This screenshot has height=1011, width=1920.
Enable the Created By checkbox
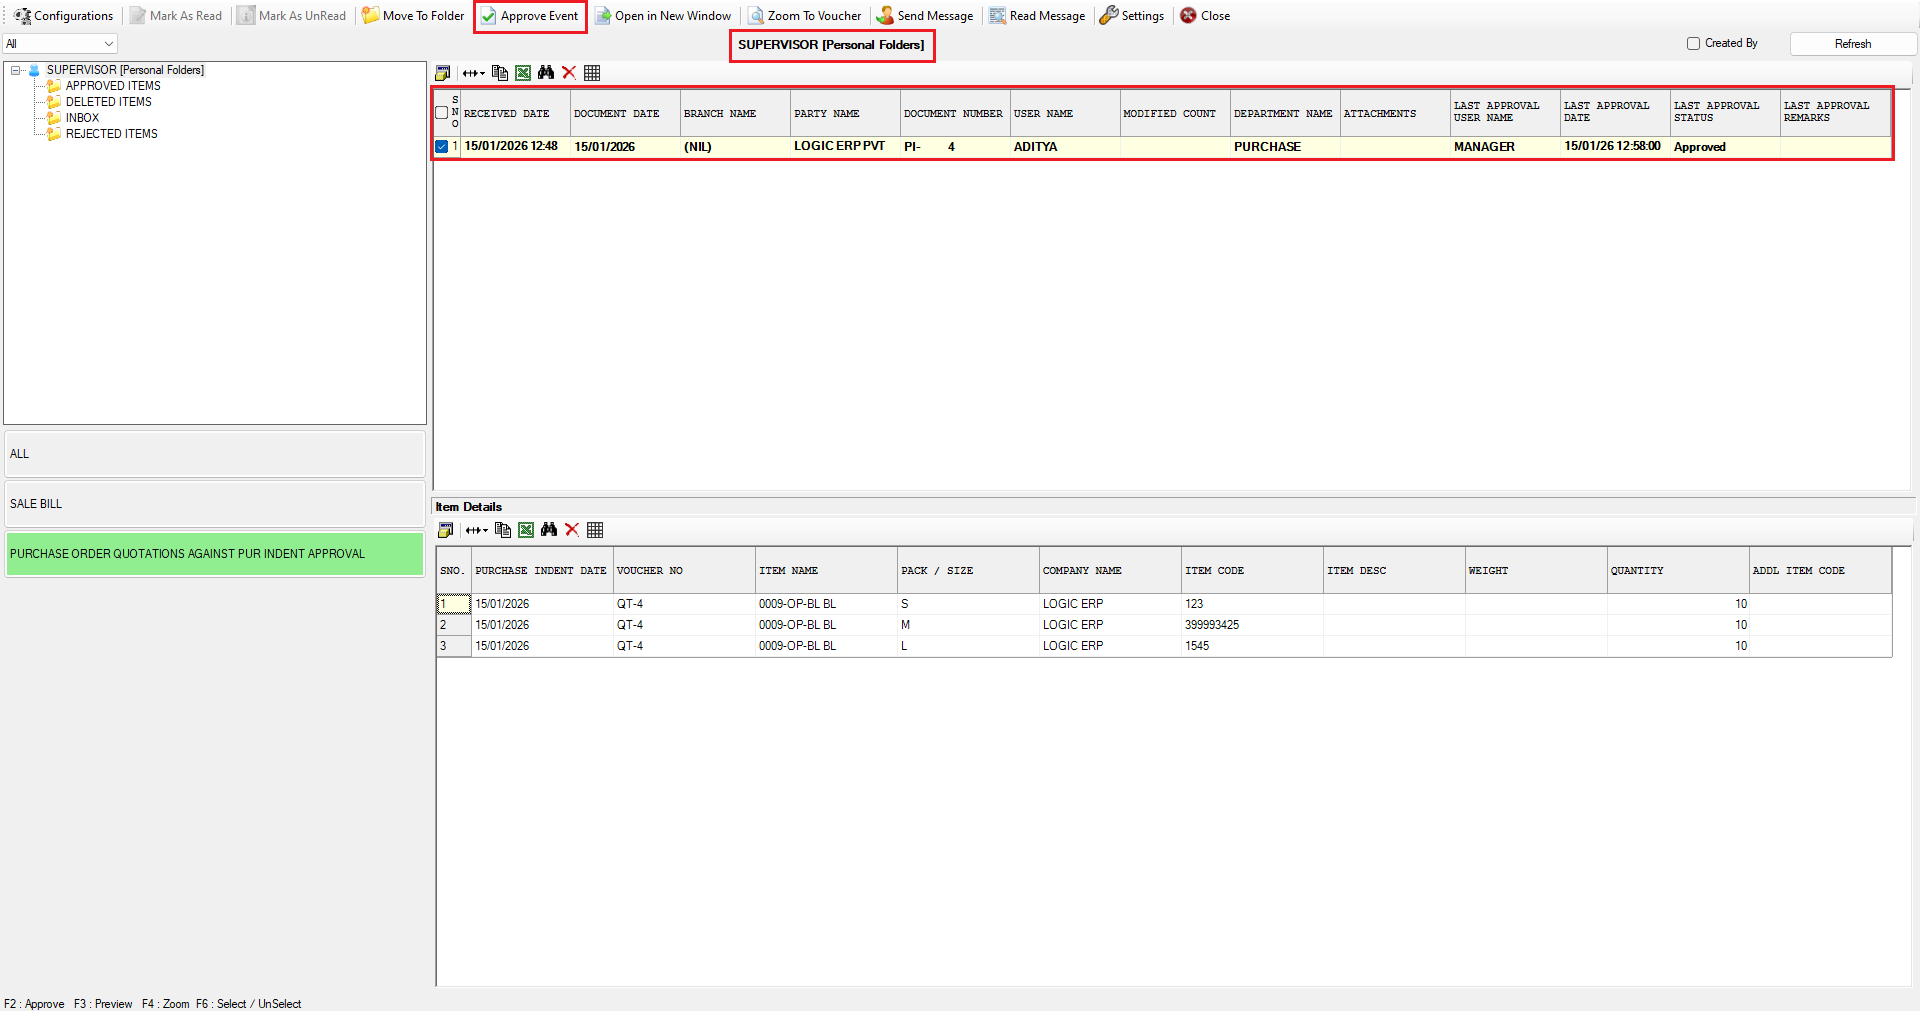pos(1693,44)
